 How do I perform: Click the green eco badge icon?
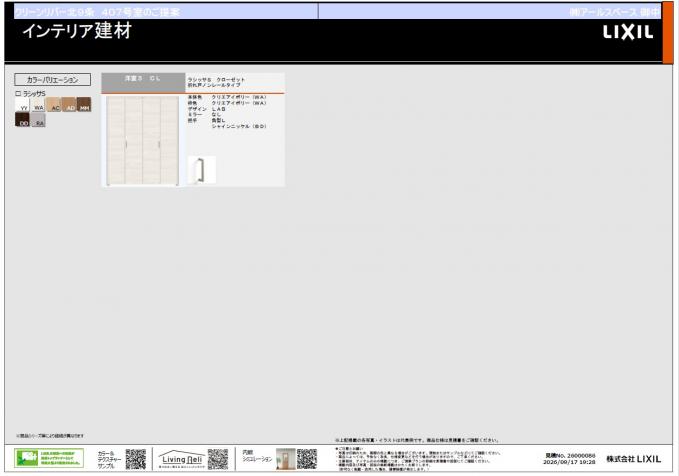[49, 458]
